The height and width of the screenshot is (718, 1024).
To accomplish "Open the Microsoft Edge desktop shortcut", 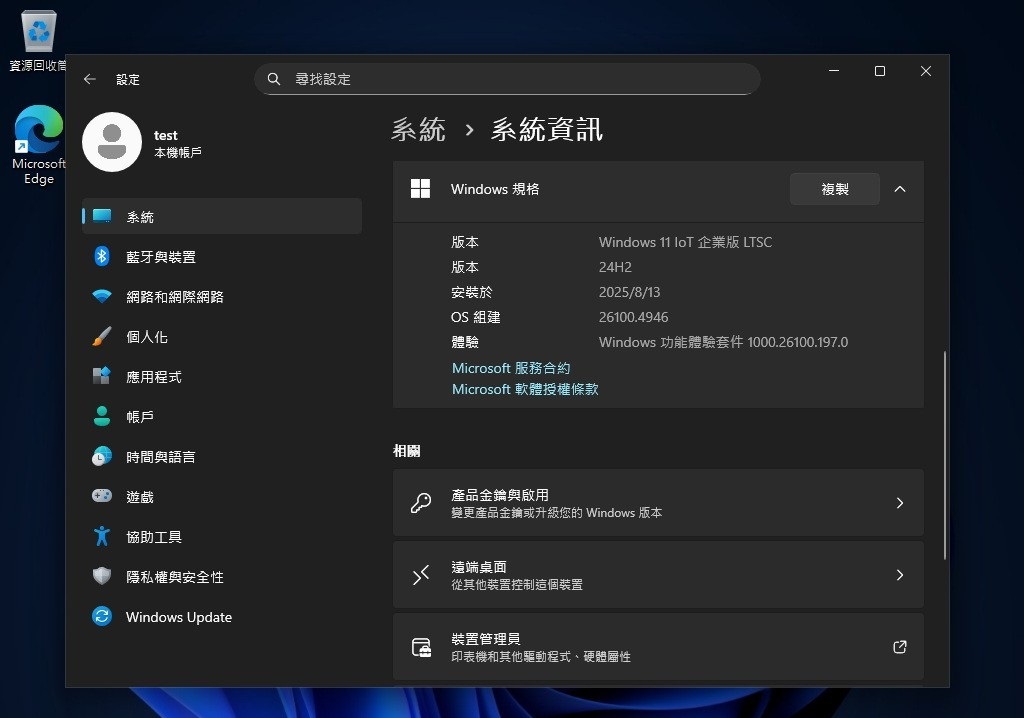I will [39, 145].
